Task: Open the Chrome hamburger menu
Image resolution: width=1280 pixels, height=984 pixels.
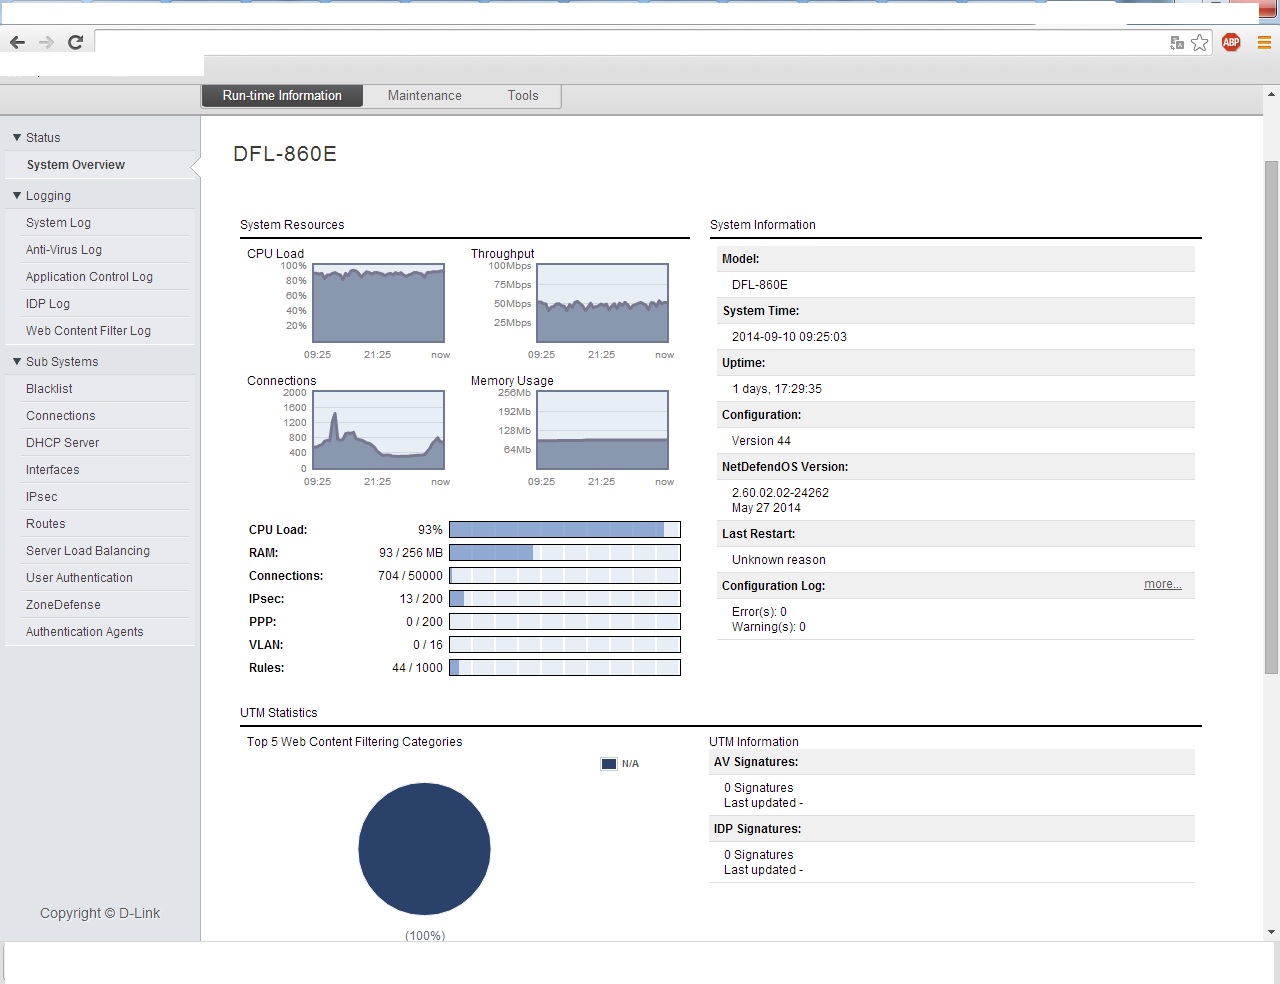Action: [x=1264, y=42]
